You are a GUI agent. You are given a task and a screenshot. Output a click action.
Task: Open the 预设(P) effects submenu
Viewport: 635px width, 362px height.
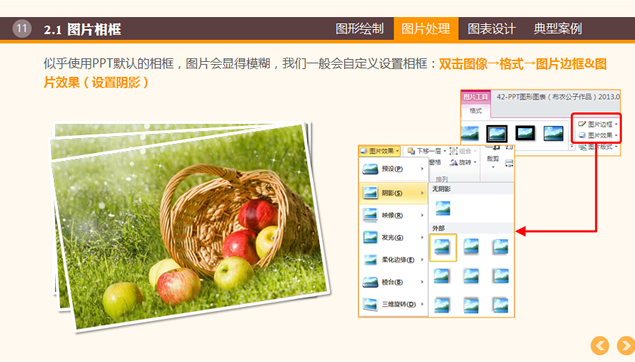pyautogui.click(x=393, y=169)
